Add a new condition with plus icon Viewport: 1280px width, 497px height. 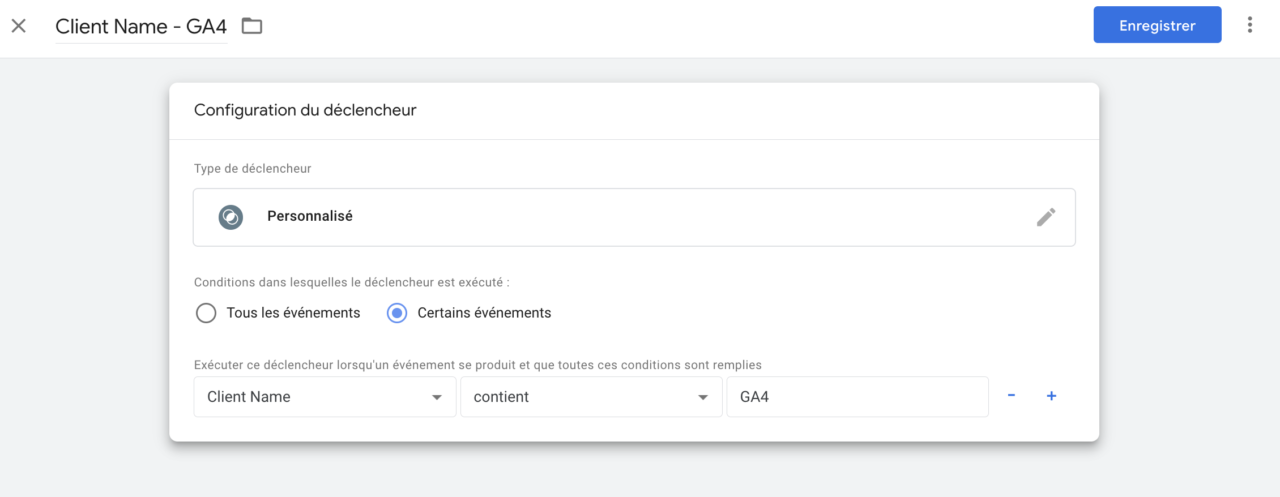(1051, 396)
